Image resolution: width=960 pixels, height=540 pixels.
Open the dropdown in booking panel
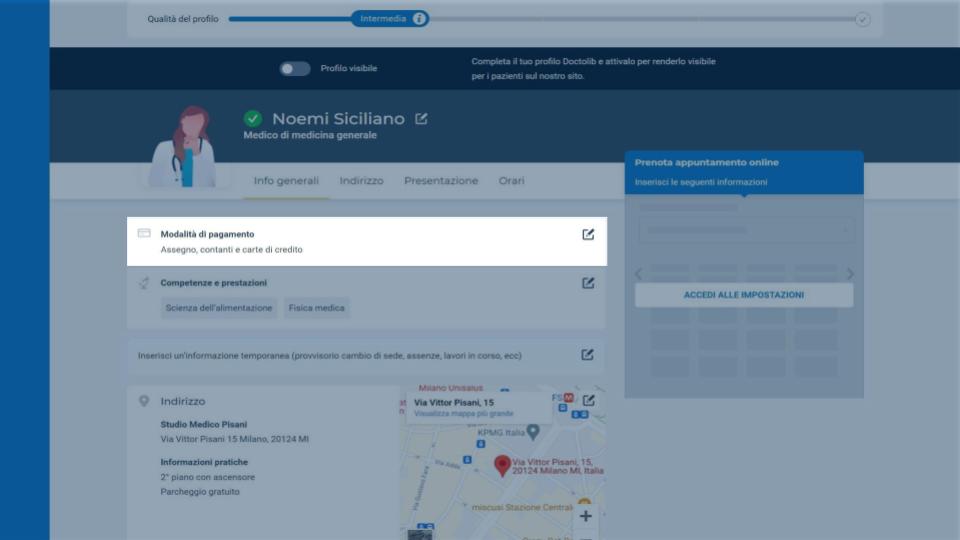pyautogui.click(x=746, y=230)
